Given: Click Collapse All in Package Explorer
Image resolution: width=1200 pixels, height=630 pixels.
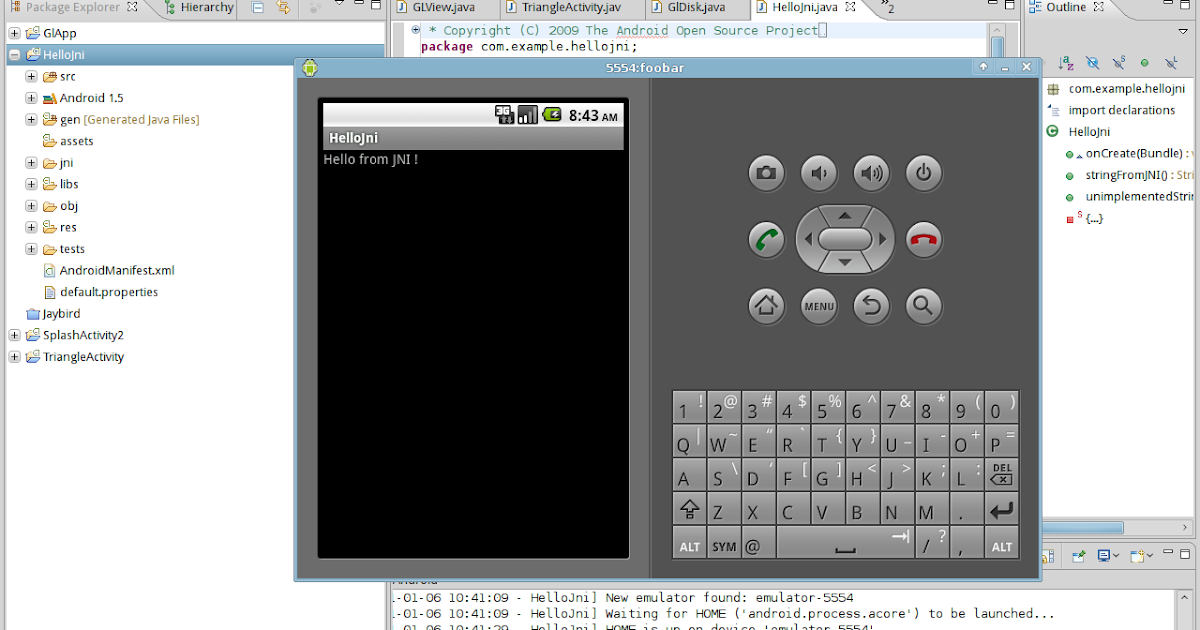Looking at the screenshot, I should (x=258, y=8).
